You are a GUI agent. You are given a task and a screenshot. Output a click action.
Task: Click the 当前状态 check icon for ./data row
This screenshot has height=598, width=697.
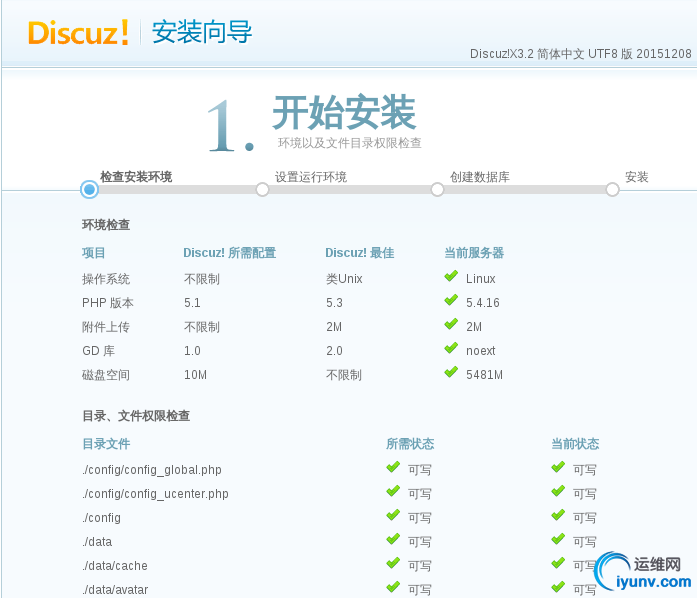click(558, 539)
